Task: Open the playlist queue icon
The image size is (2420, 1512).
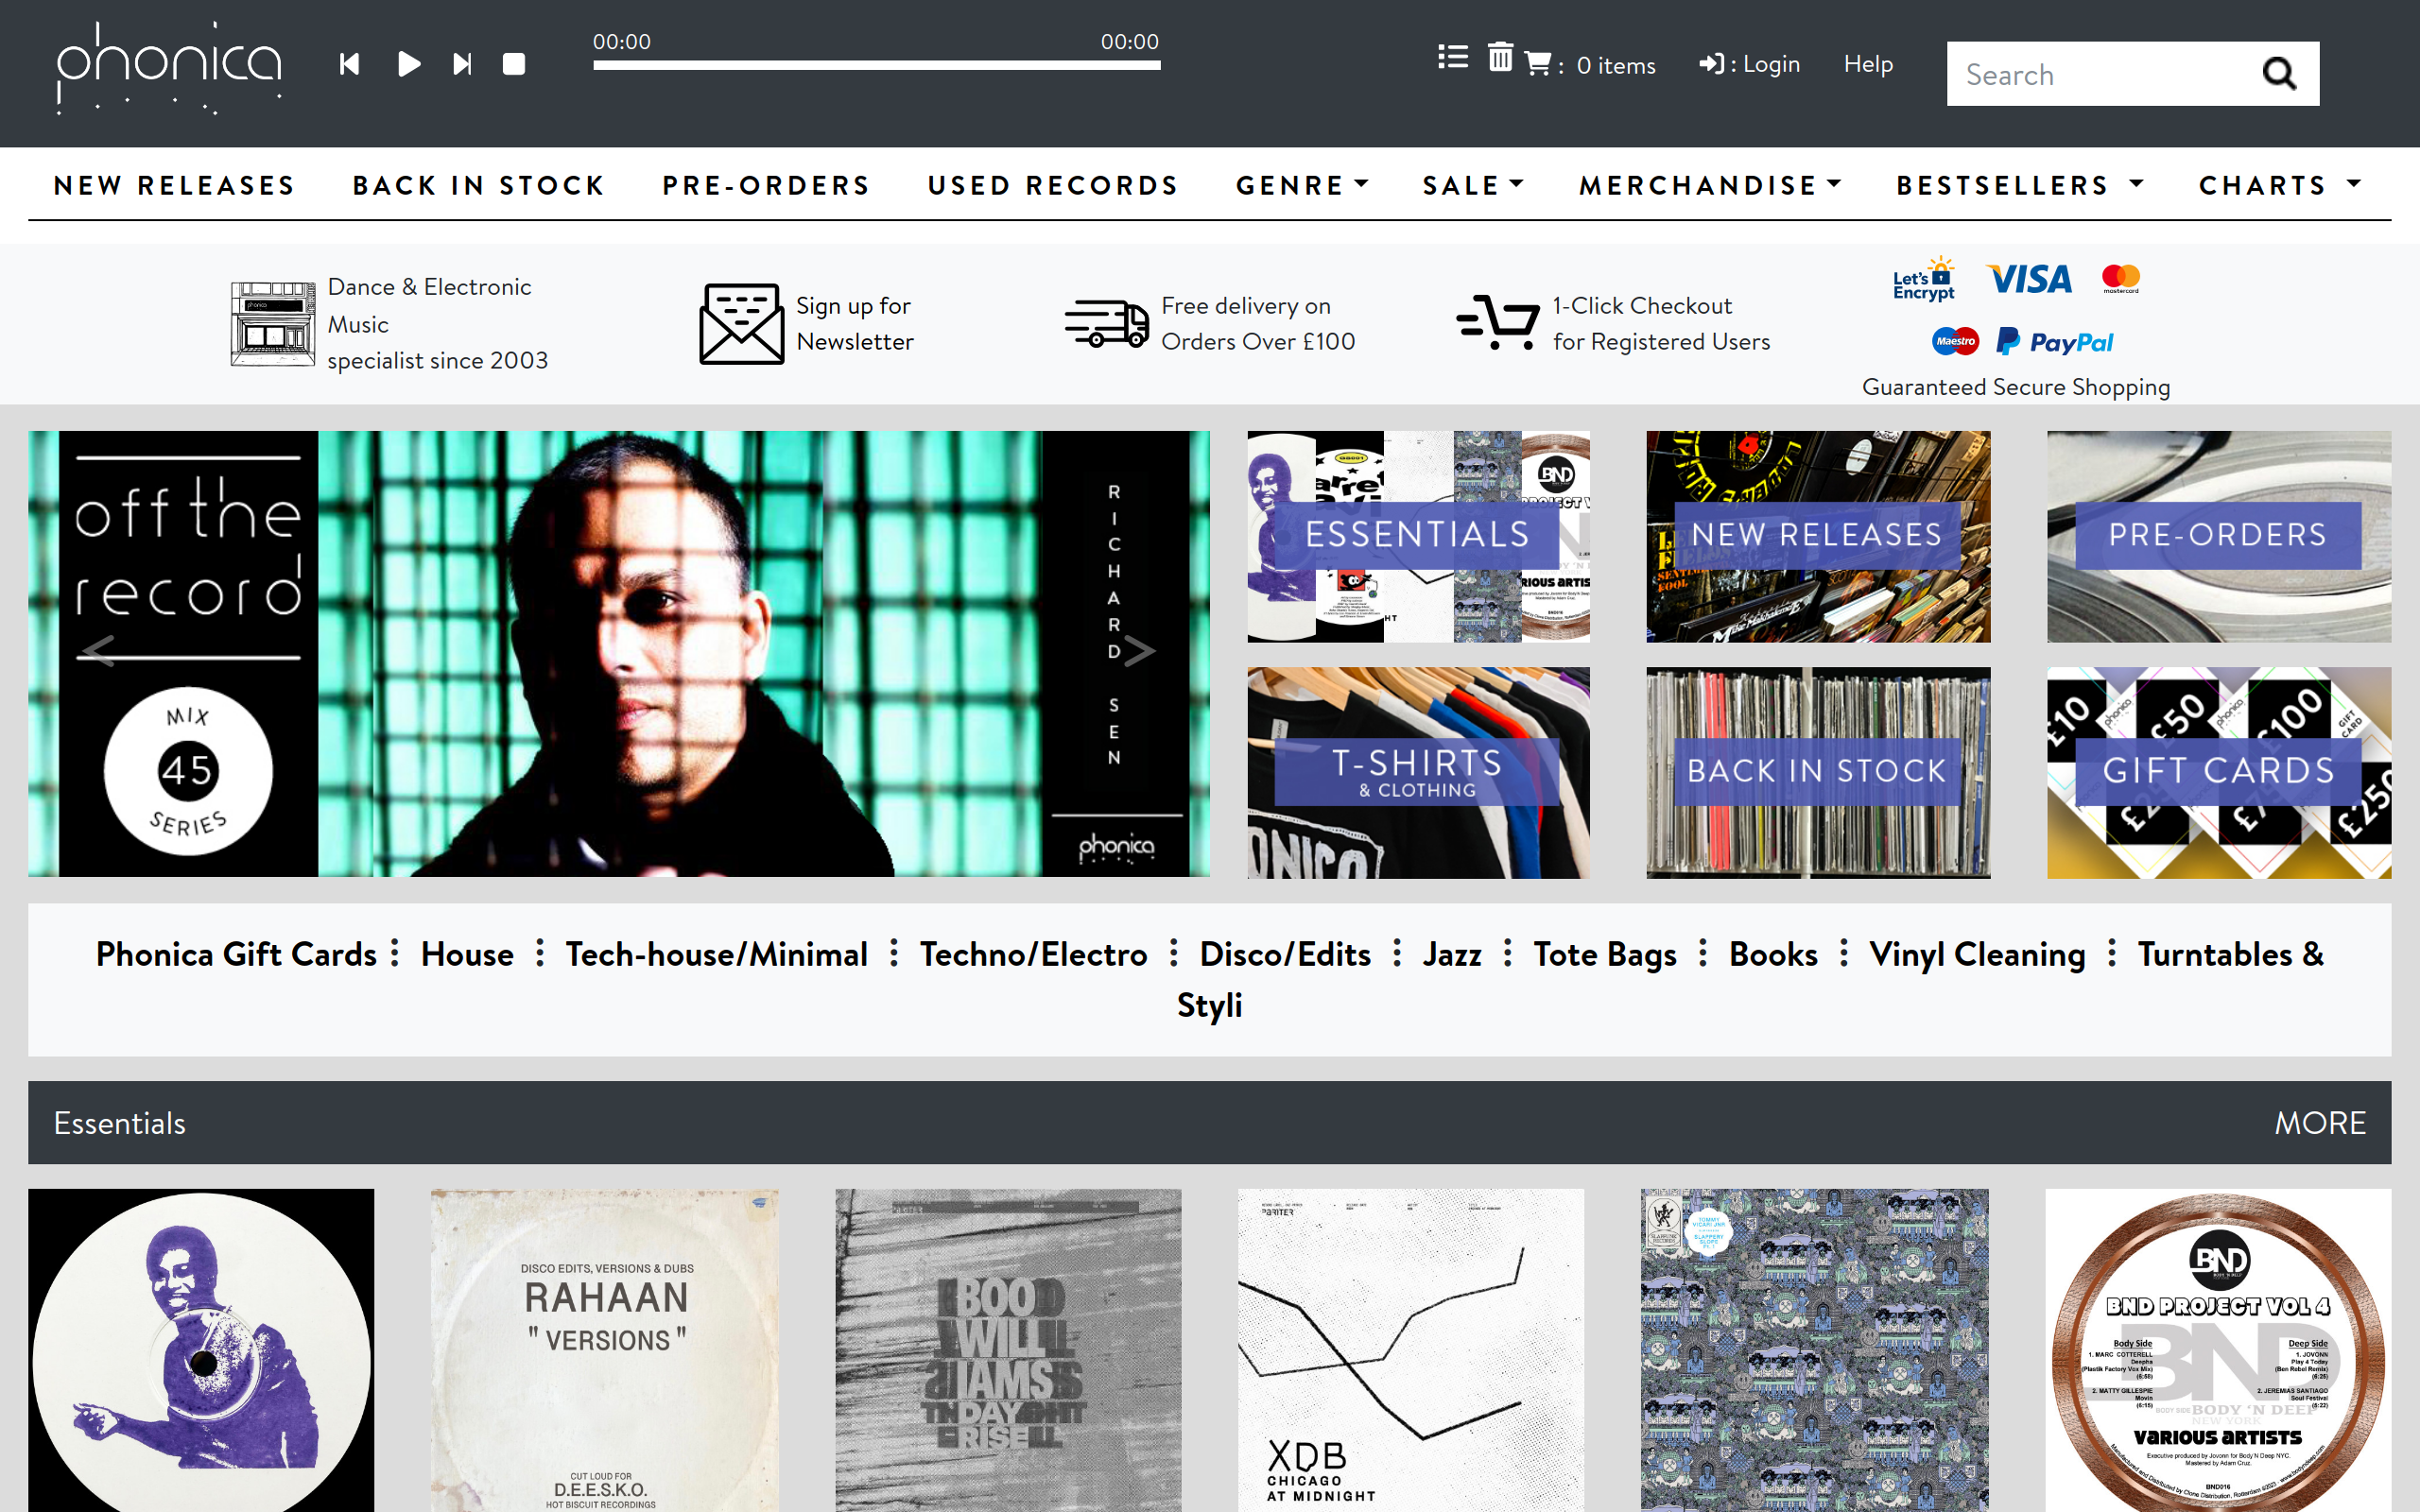Action: click(1451, 57)
